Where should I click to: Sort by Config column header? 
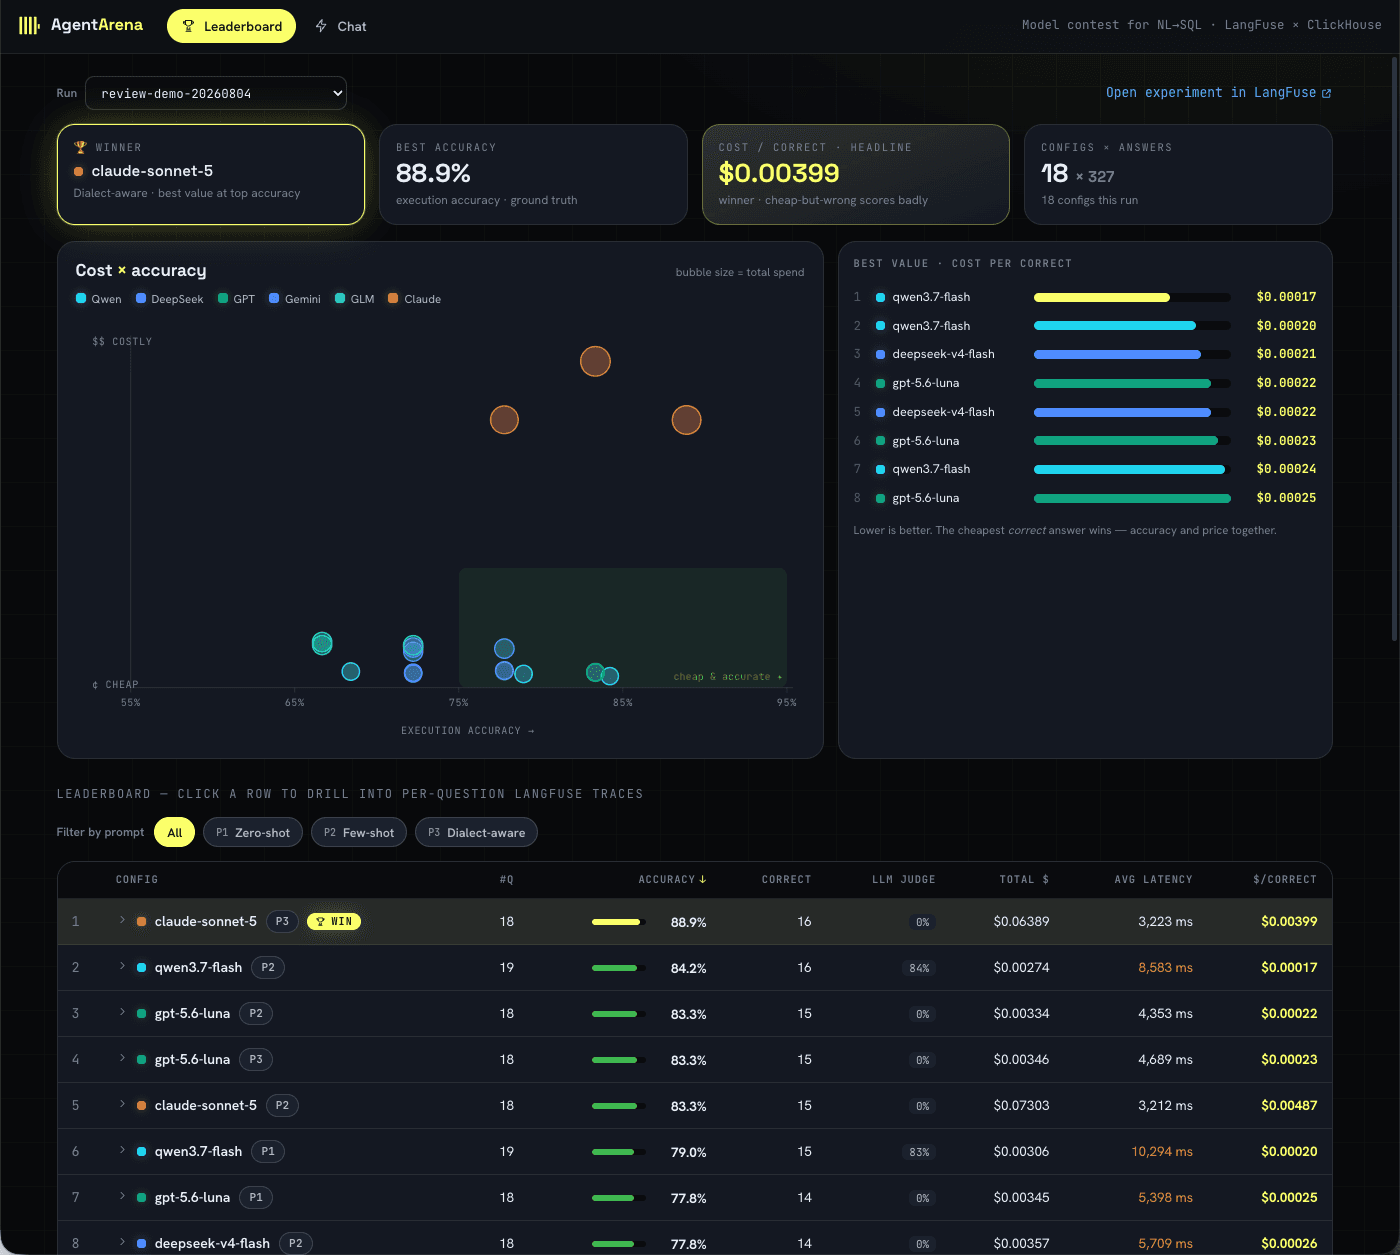(137, 879)
